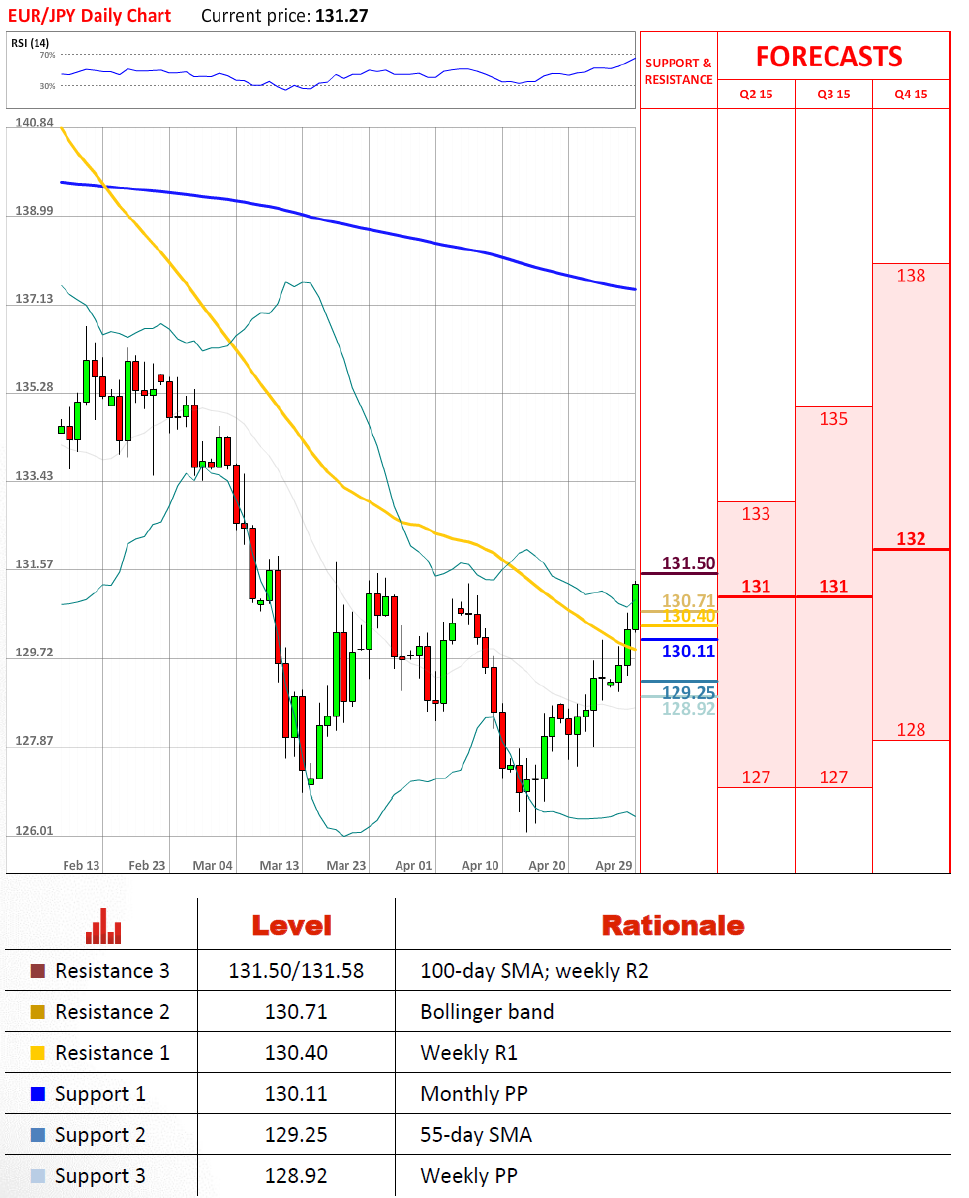Select the Resistance 2 orange color swatch
969x1198 pixels.
tap(37, 1012)
